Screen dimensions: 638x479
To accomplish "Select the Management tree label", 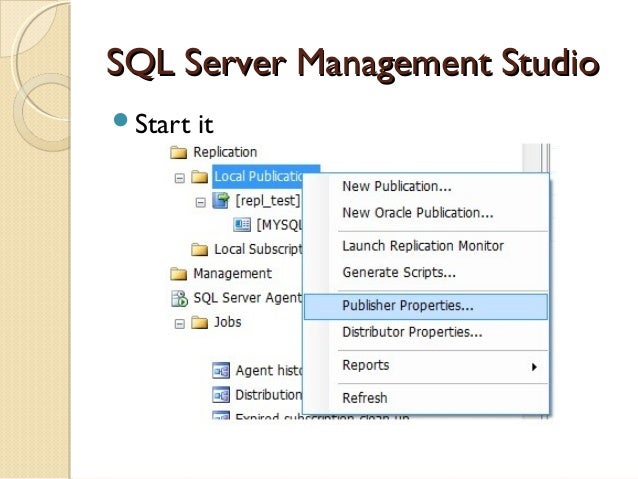I will pyautogui.click(x=232, y=273).
